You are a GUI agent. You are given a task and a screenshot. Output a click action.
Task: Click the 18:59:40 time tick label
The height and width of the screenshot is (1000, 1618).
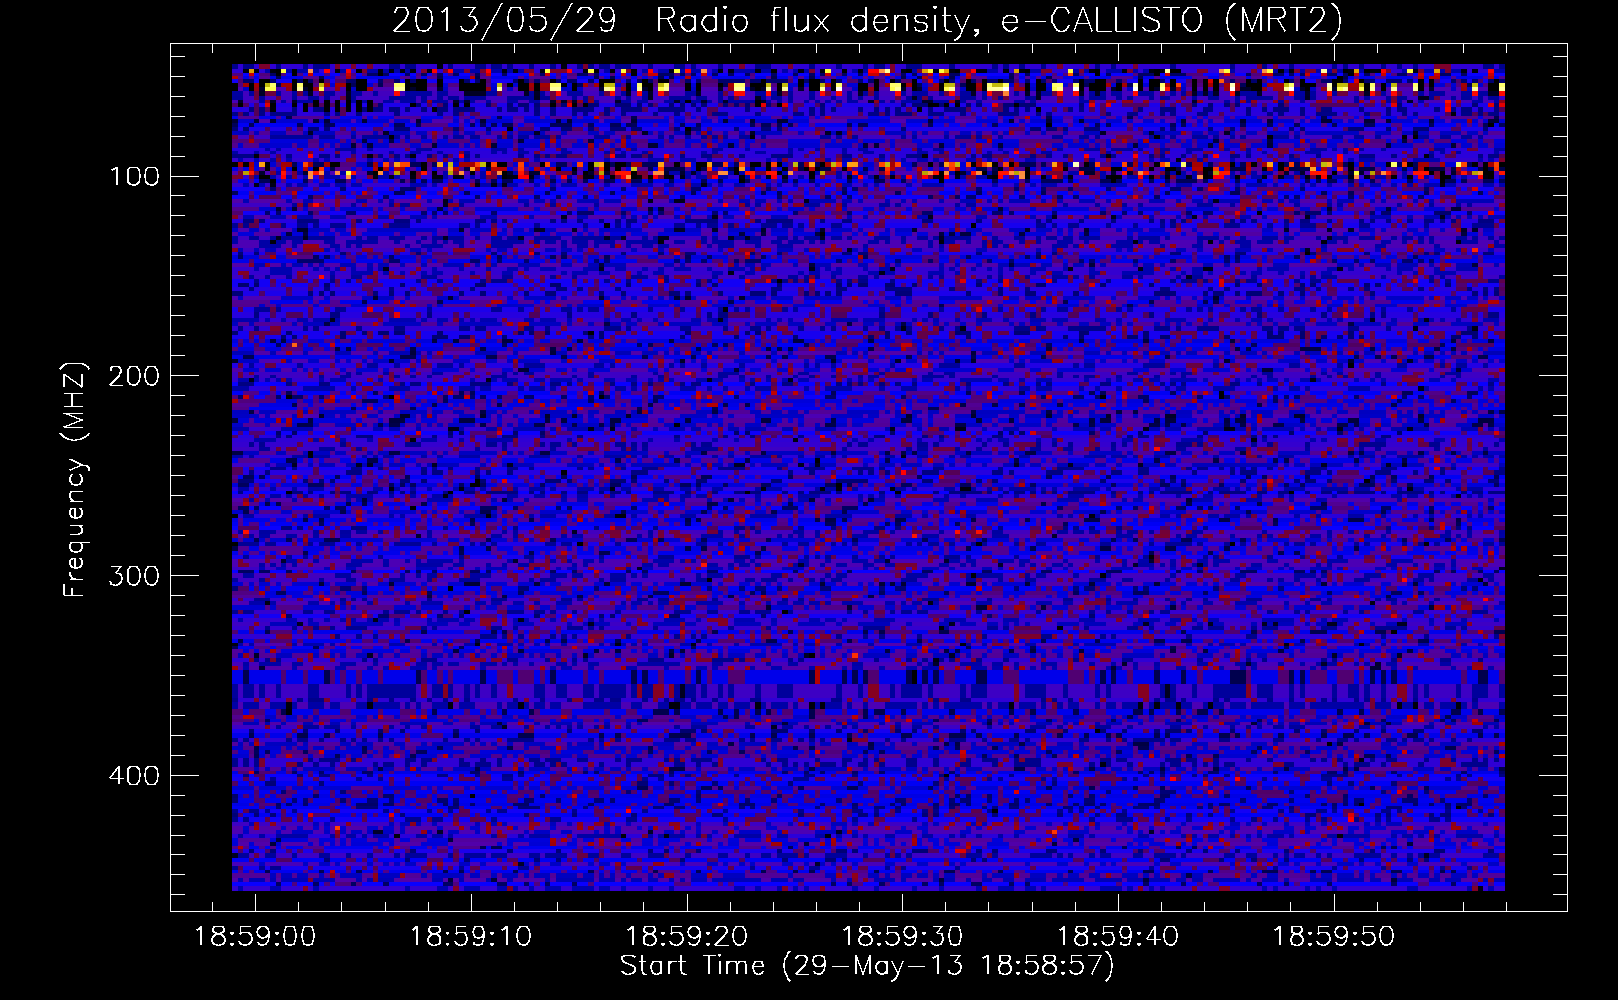(x=1118, y=937)
